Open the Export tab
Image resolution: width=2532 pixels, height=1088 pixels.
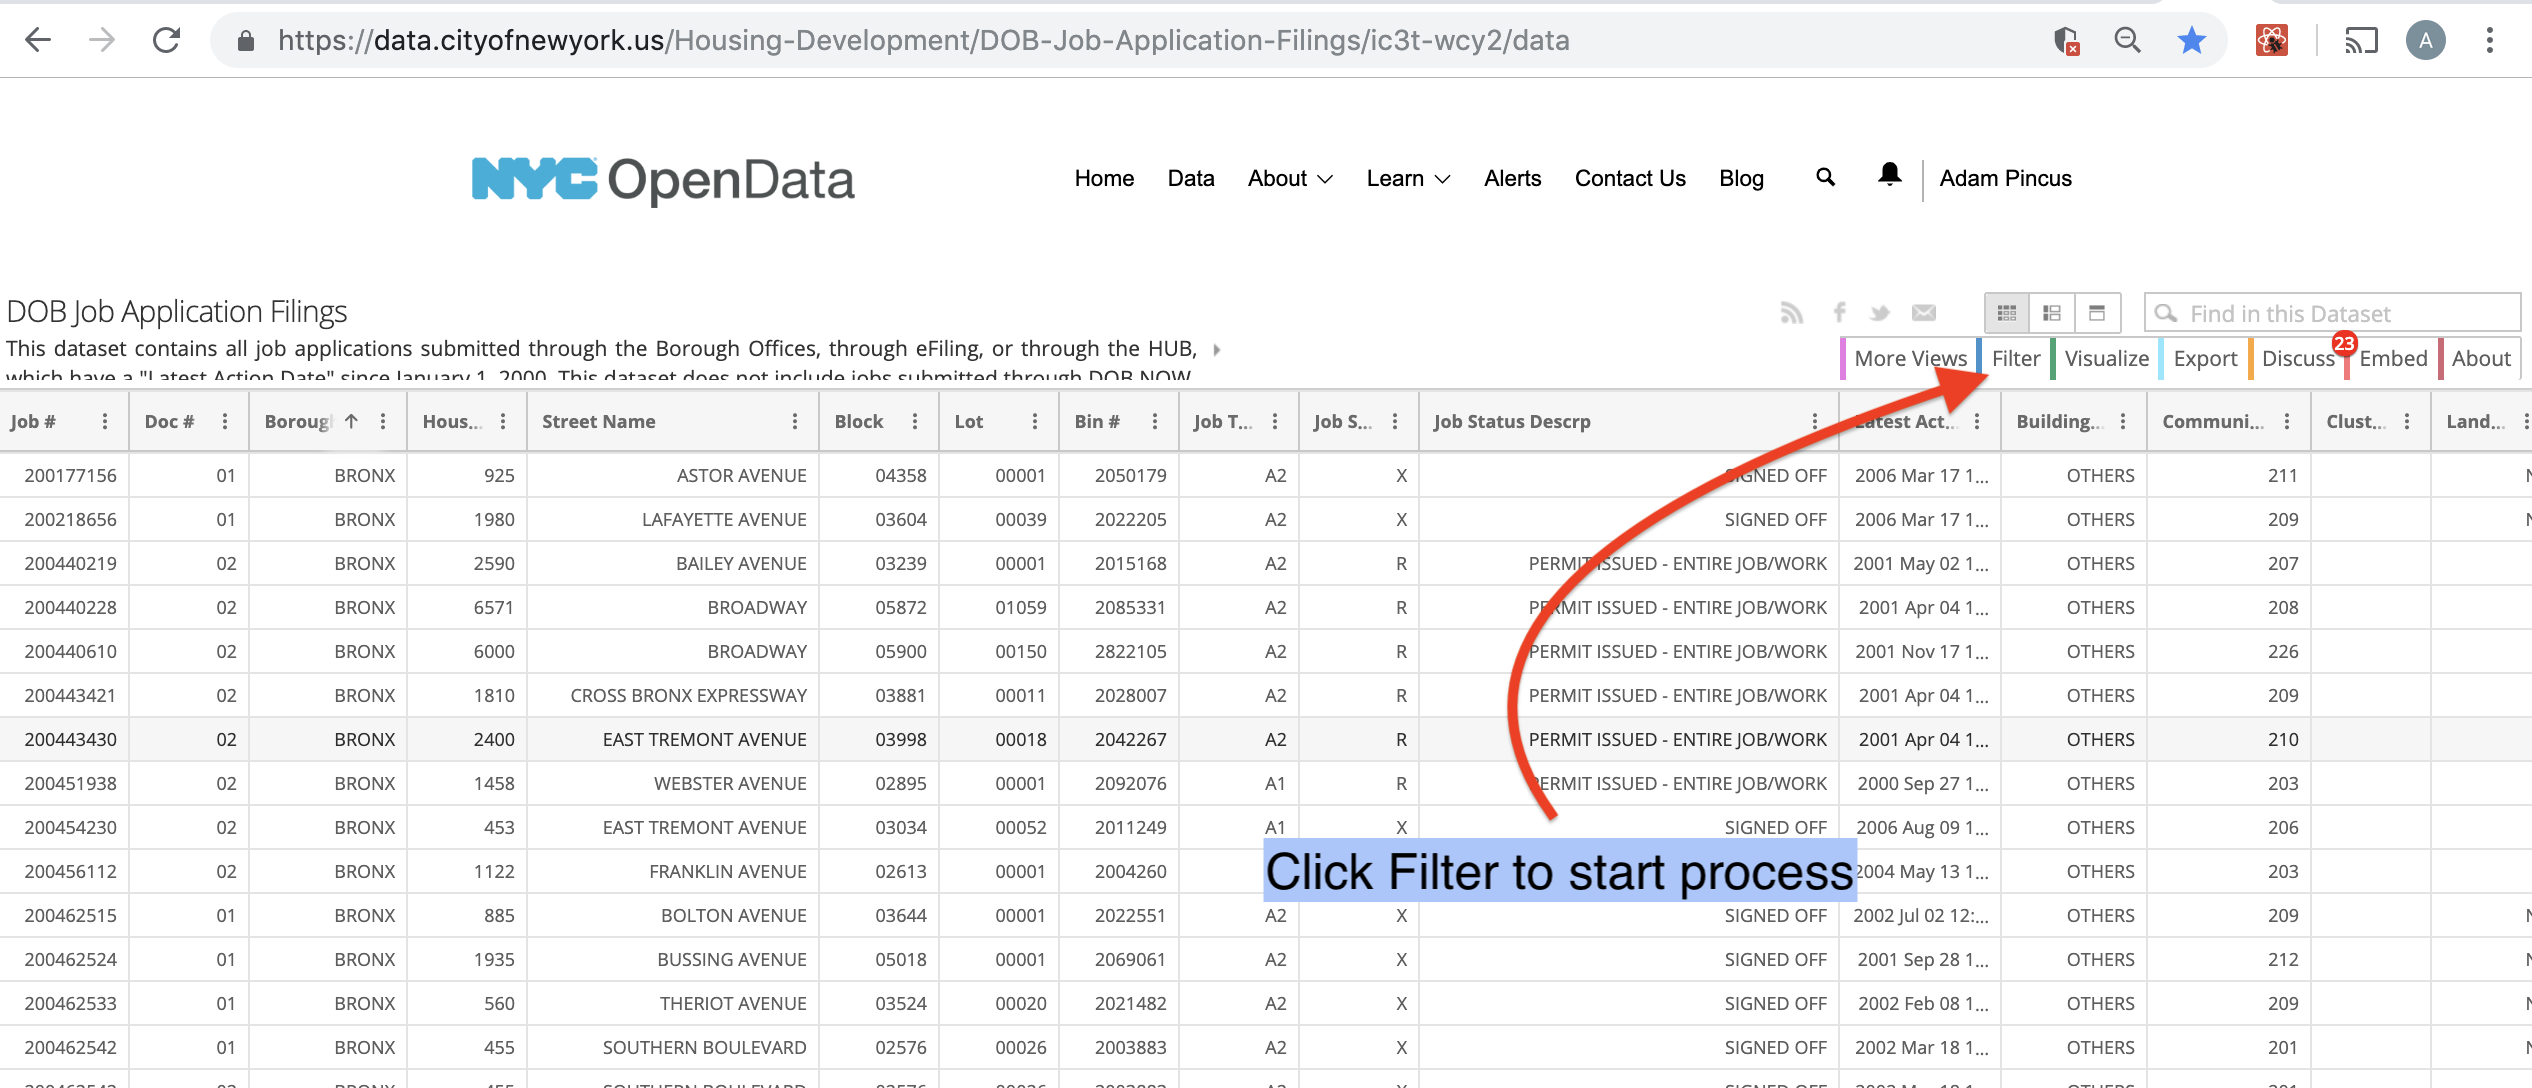coord(2205,358)
